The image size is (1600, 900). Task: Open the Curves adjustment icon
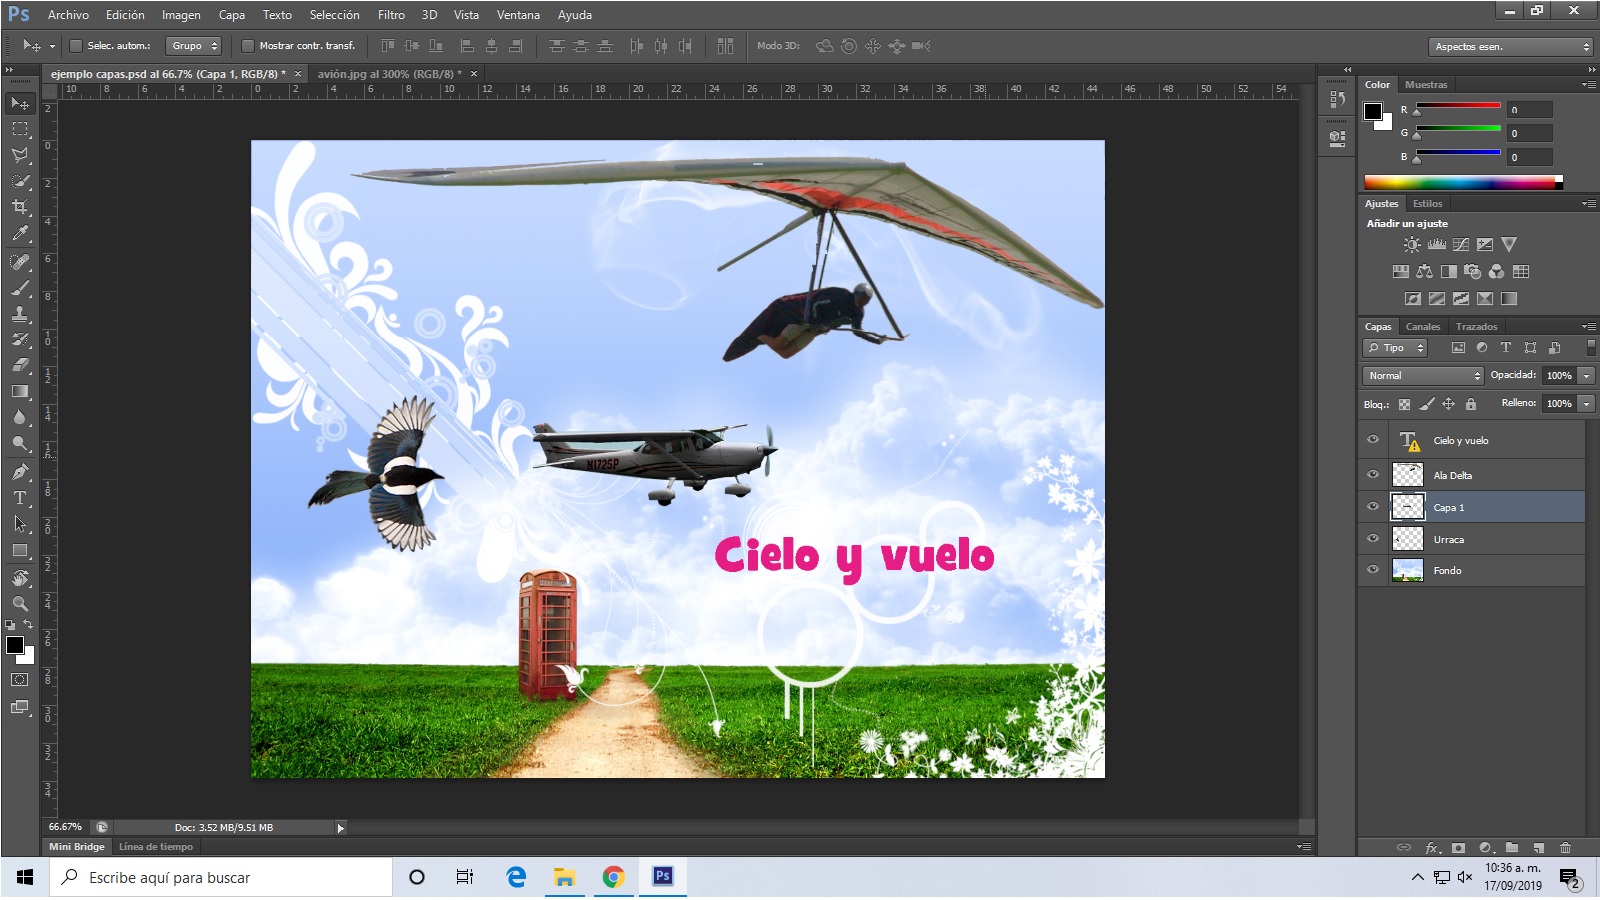1460,244
